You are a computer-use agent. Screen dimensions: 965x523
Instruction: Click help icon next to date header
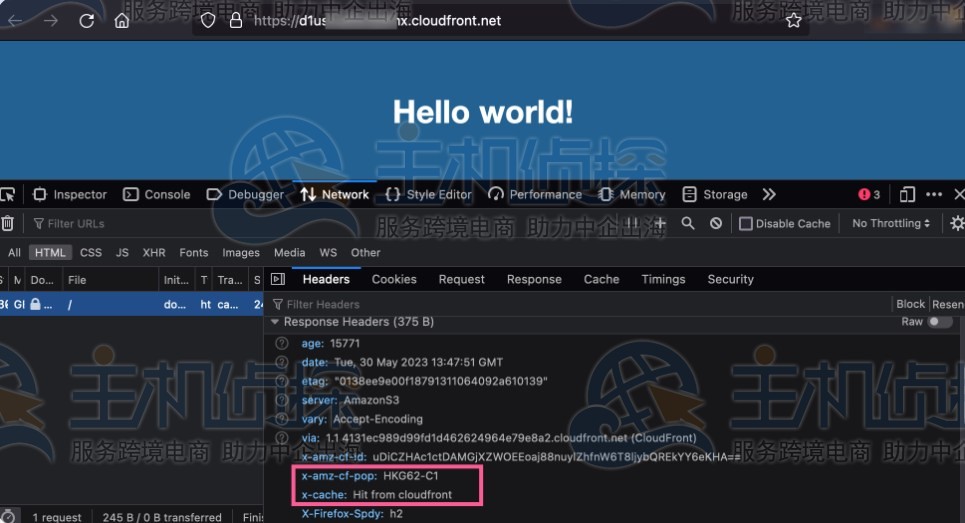[x=281, y=362]
